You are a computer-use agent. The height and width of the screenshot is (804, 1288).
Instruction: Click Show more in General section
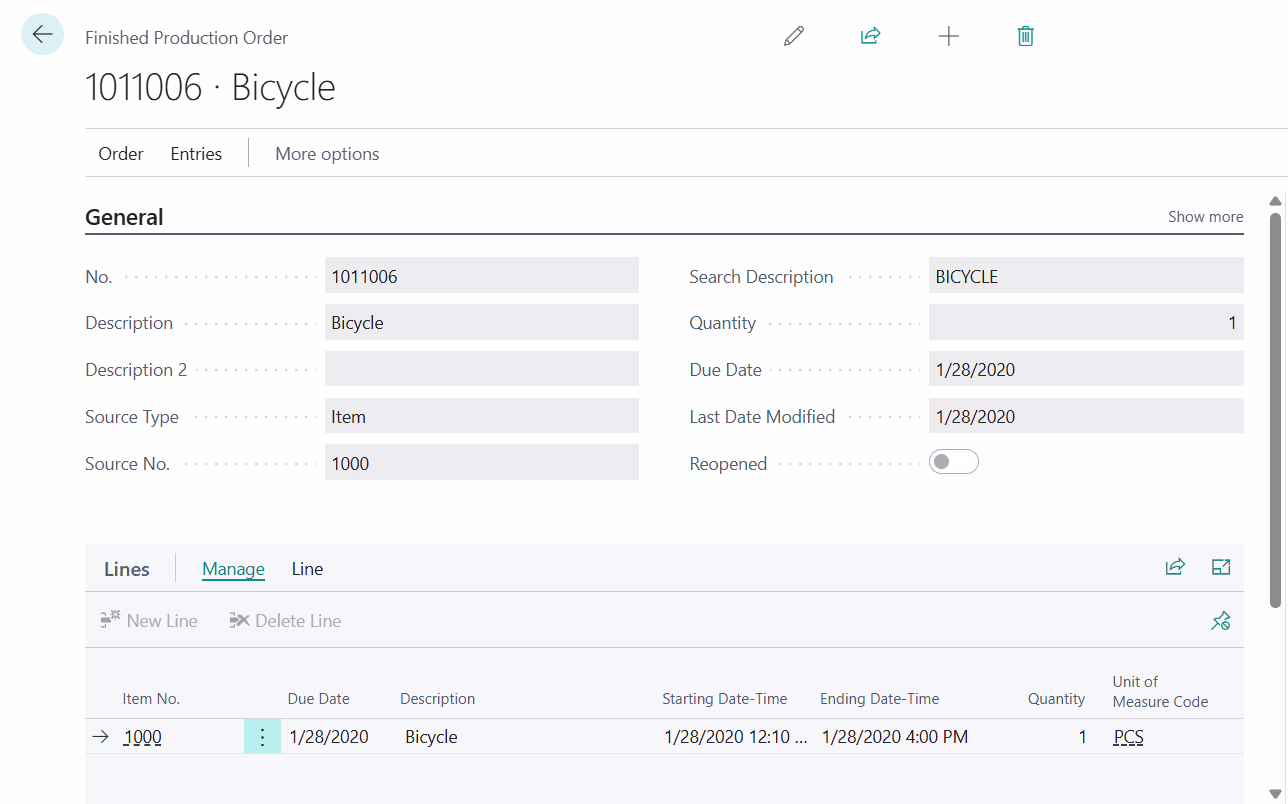click(1205, 216)
